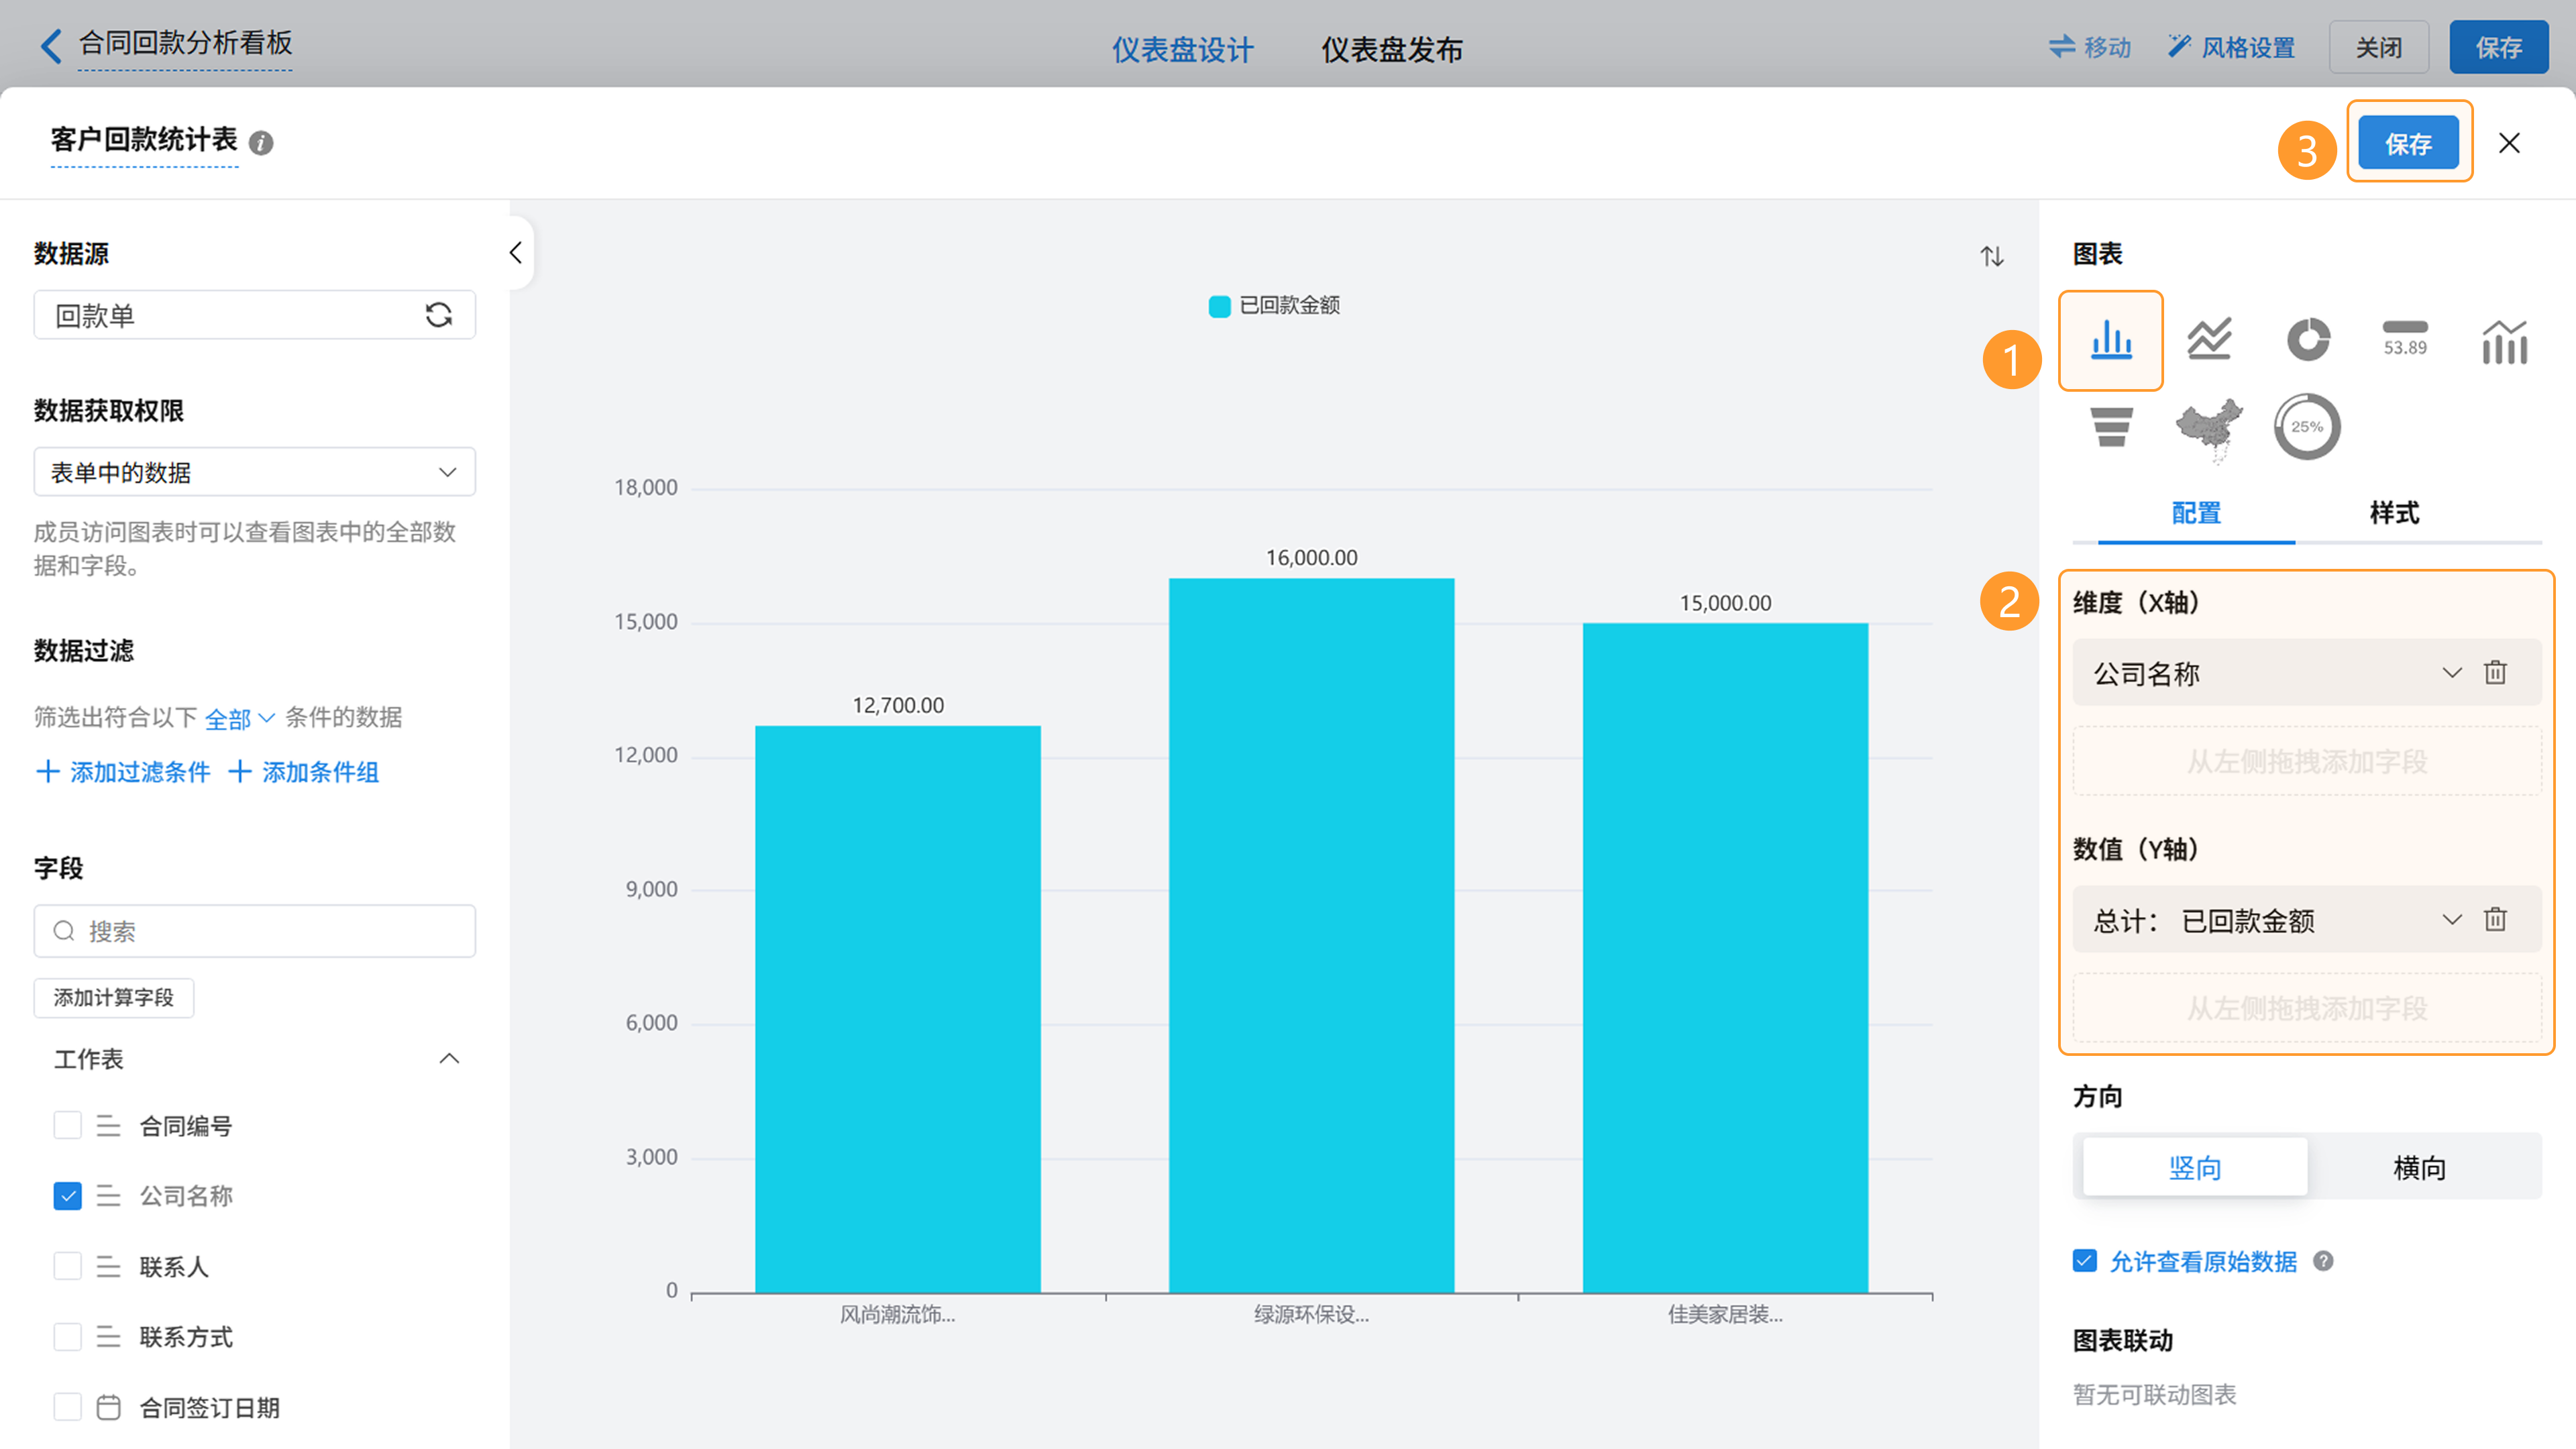Click the data source refresh icon
The image size is (2576, 1449).
438,315
